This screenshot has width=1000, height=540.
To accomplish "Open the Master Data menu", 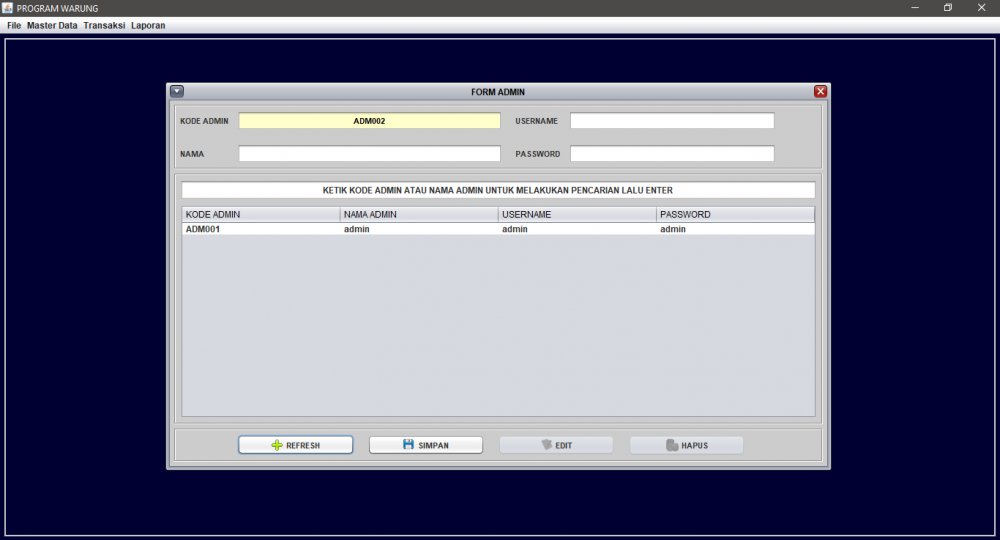I will [52, 25].
